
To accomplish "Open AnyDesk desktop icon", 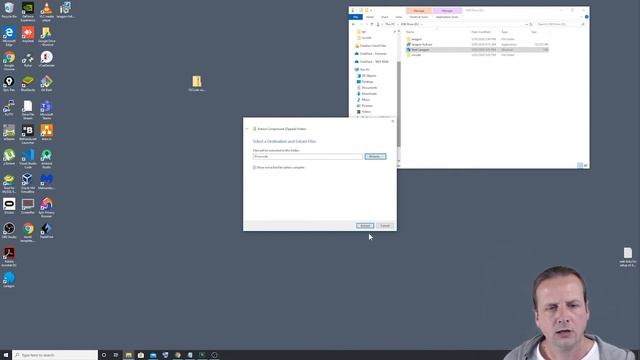I will click(x=28, y=35).
